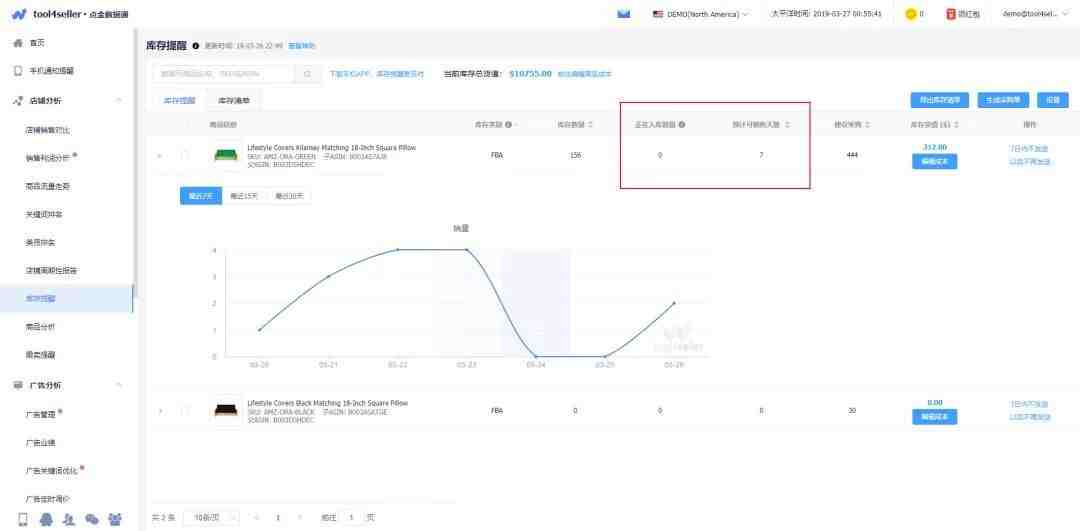
Task: Click the info icon beside 库存提醒 title
Action: 196,46
